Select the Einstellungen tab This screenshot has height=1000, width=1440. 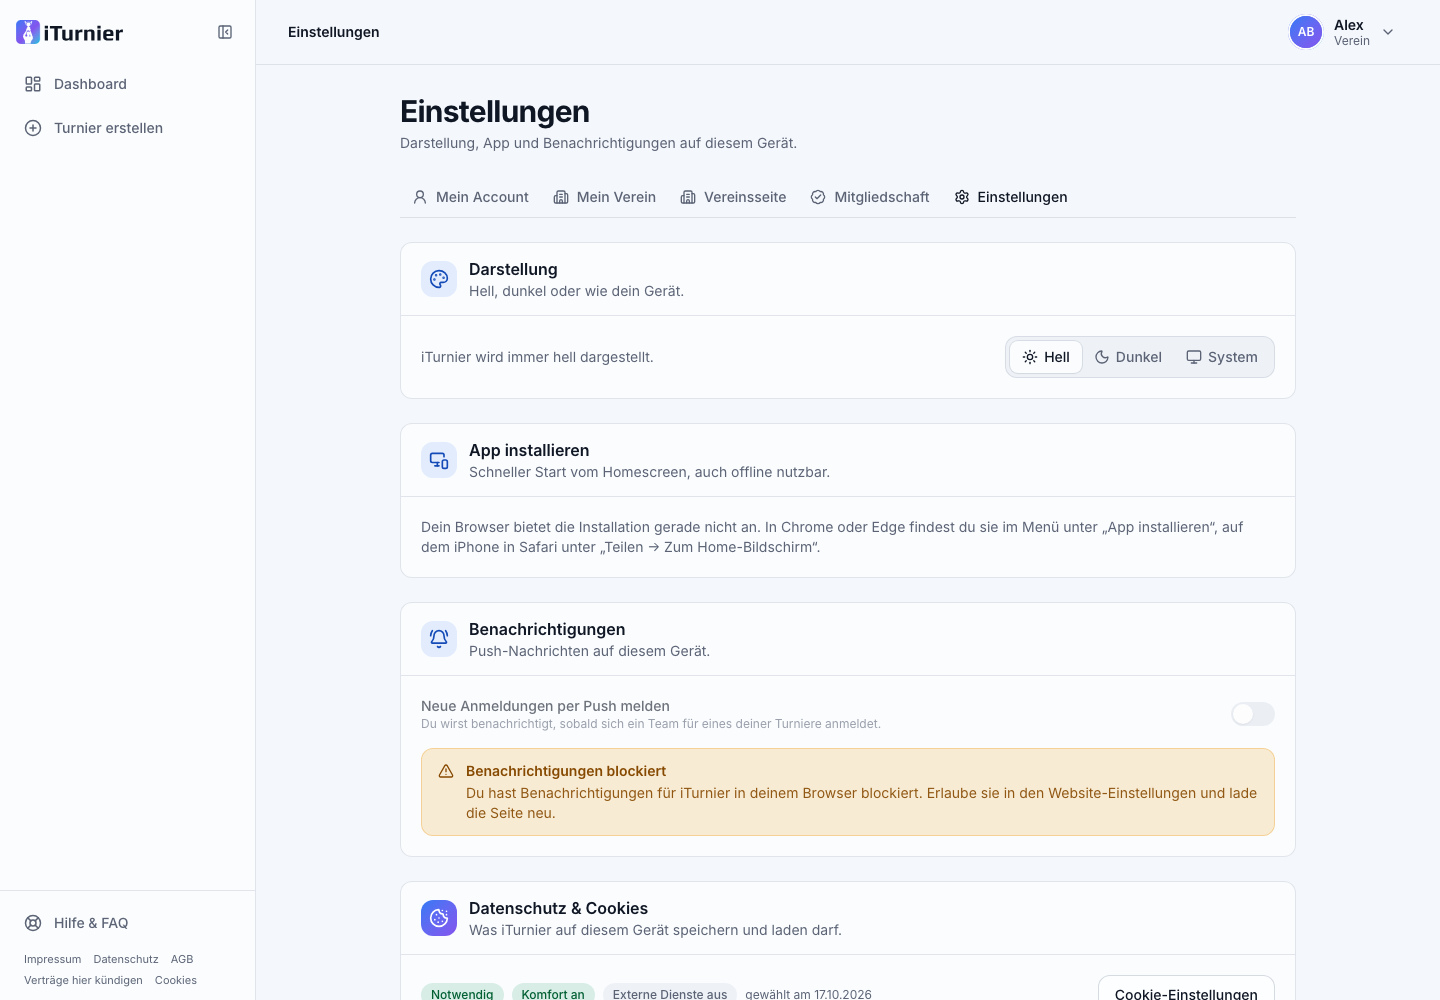(x=1011, y=197)
